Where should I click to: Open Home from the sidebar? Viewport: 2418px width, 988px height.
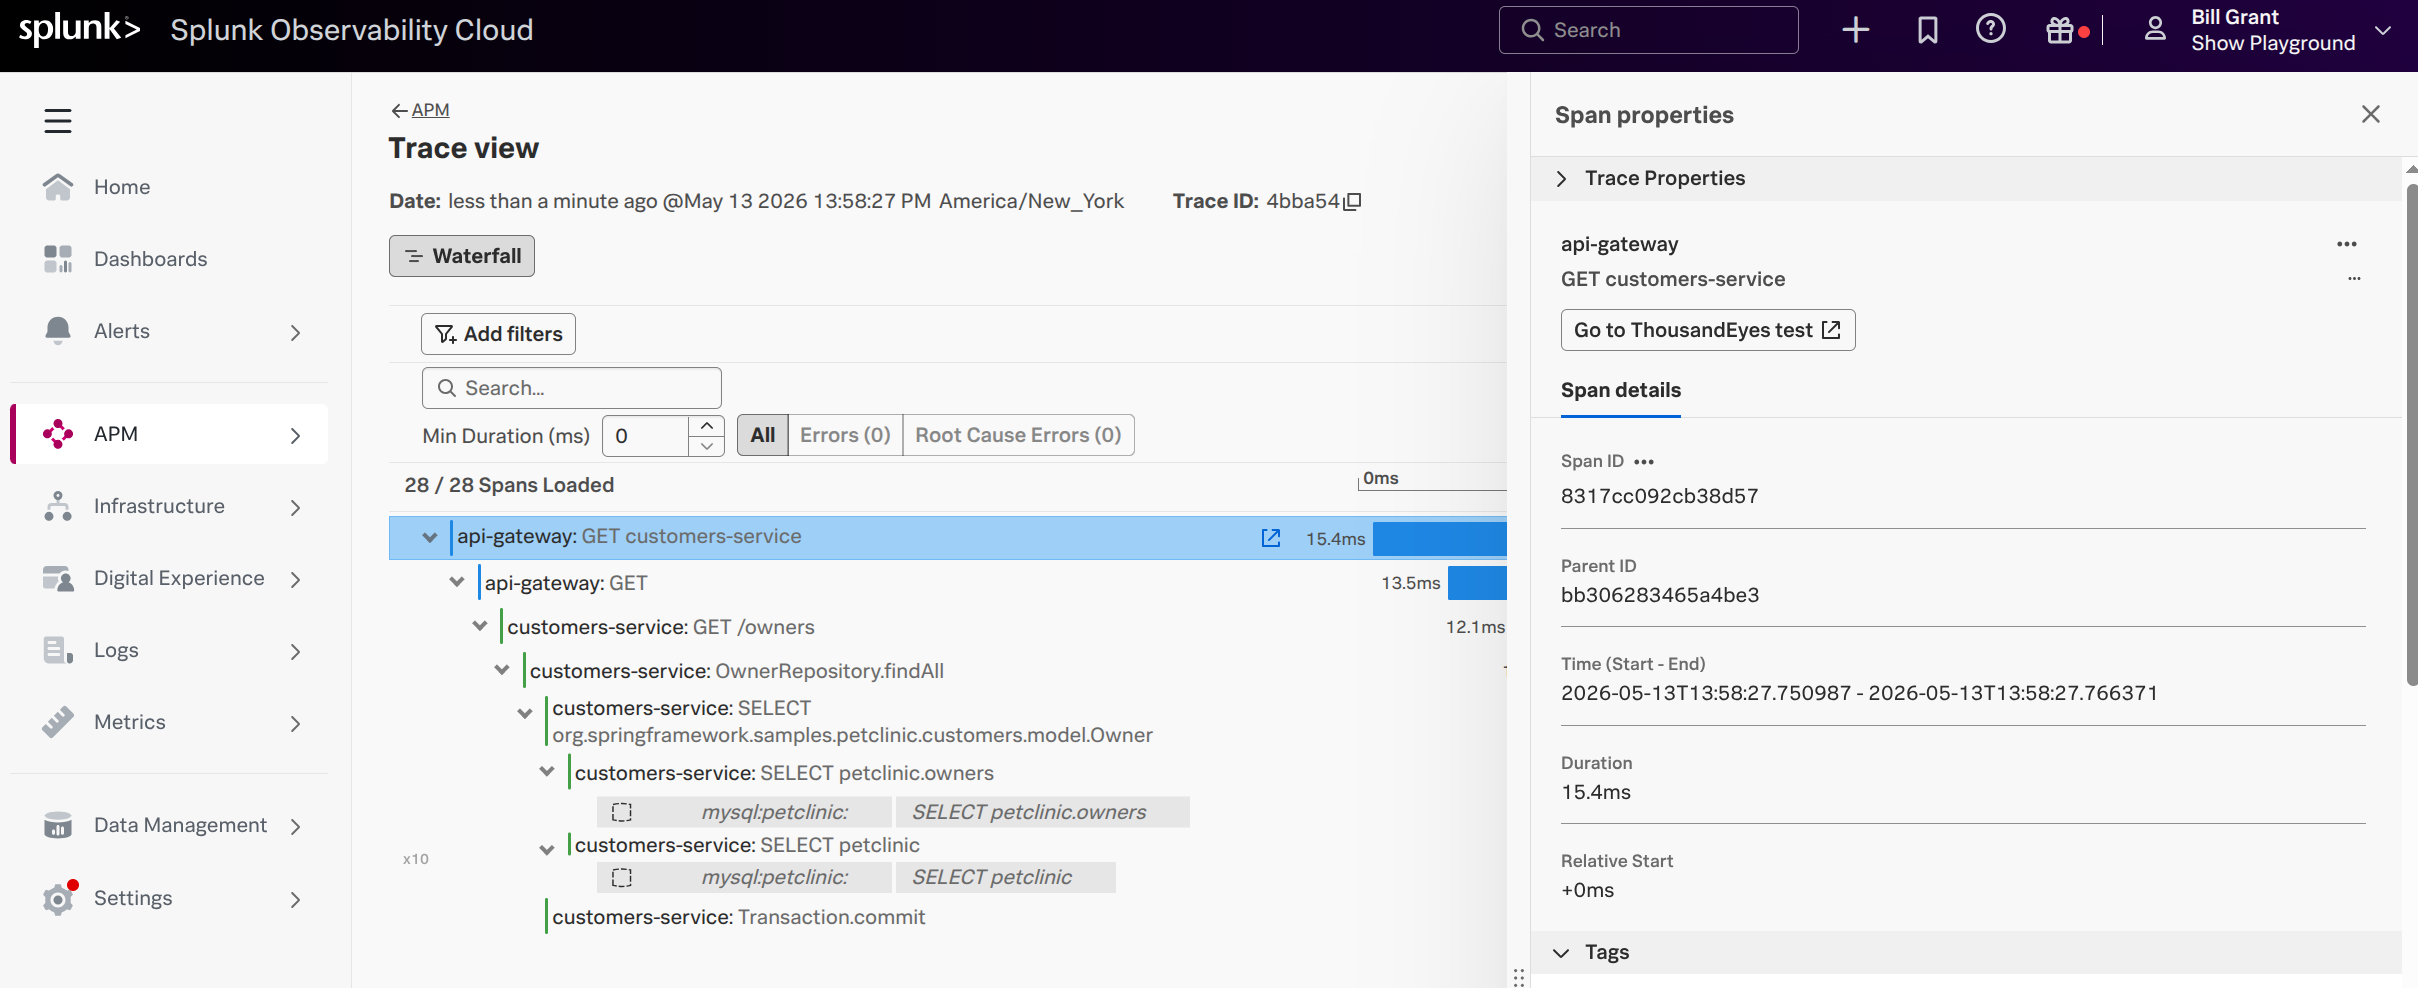tap(122, 187)
